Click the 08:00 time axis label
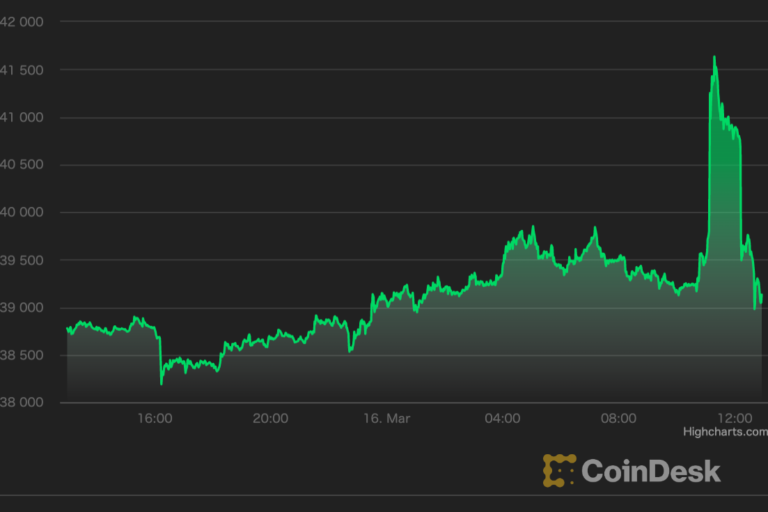The width and height of the screenshot is (768, 512). [619, 418]
